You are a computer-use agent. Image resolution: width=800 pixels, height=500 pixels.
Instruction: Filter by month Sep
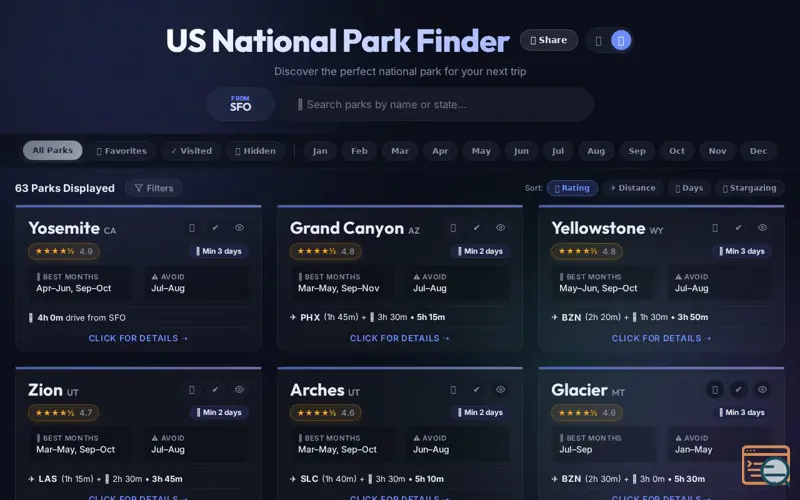tap(637, 151)
